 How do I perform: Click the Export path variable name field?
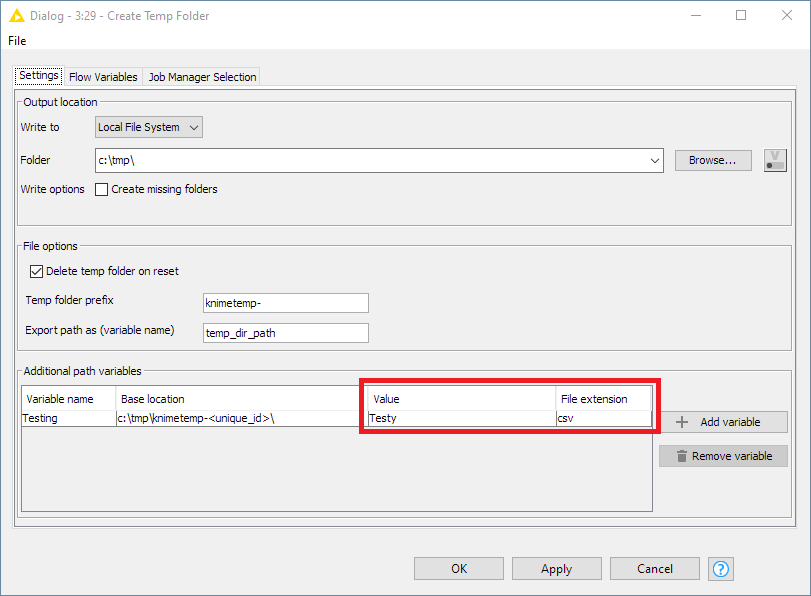pyautogui.click(x=285, y=333)
